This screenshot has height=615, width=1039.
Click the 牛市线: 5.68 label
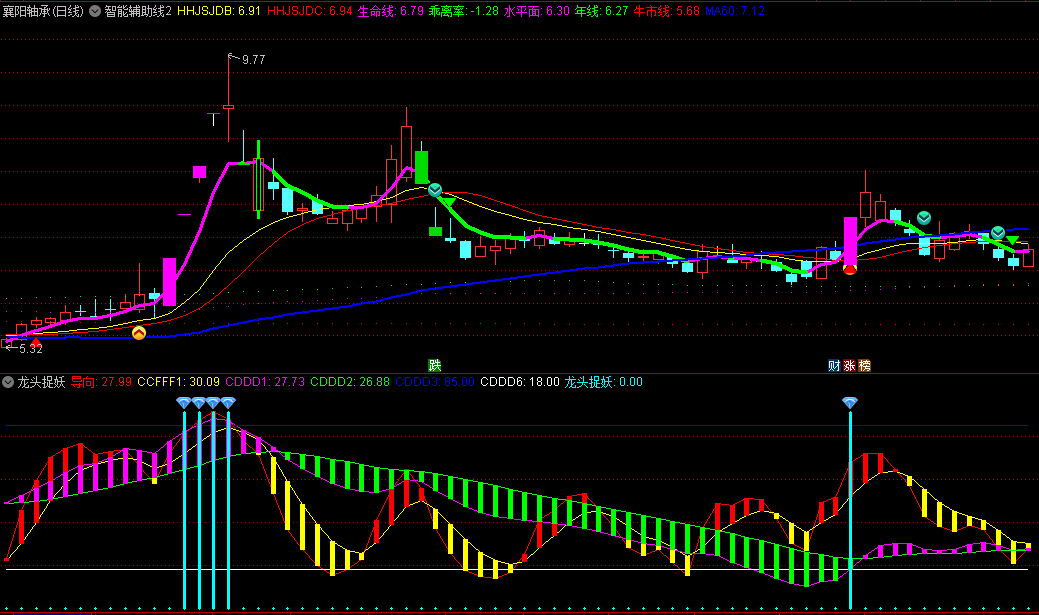pos(666,11)
